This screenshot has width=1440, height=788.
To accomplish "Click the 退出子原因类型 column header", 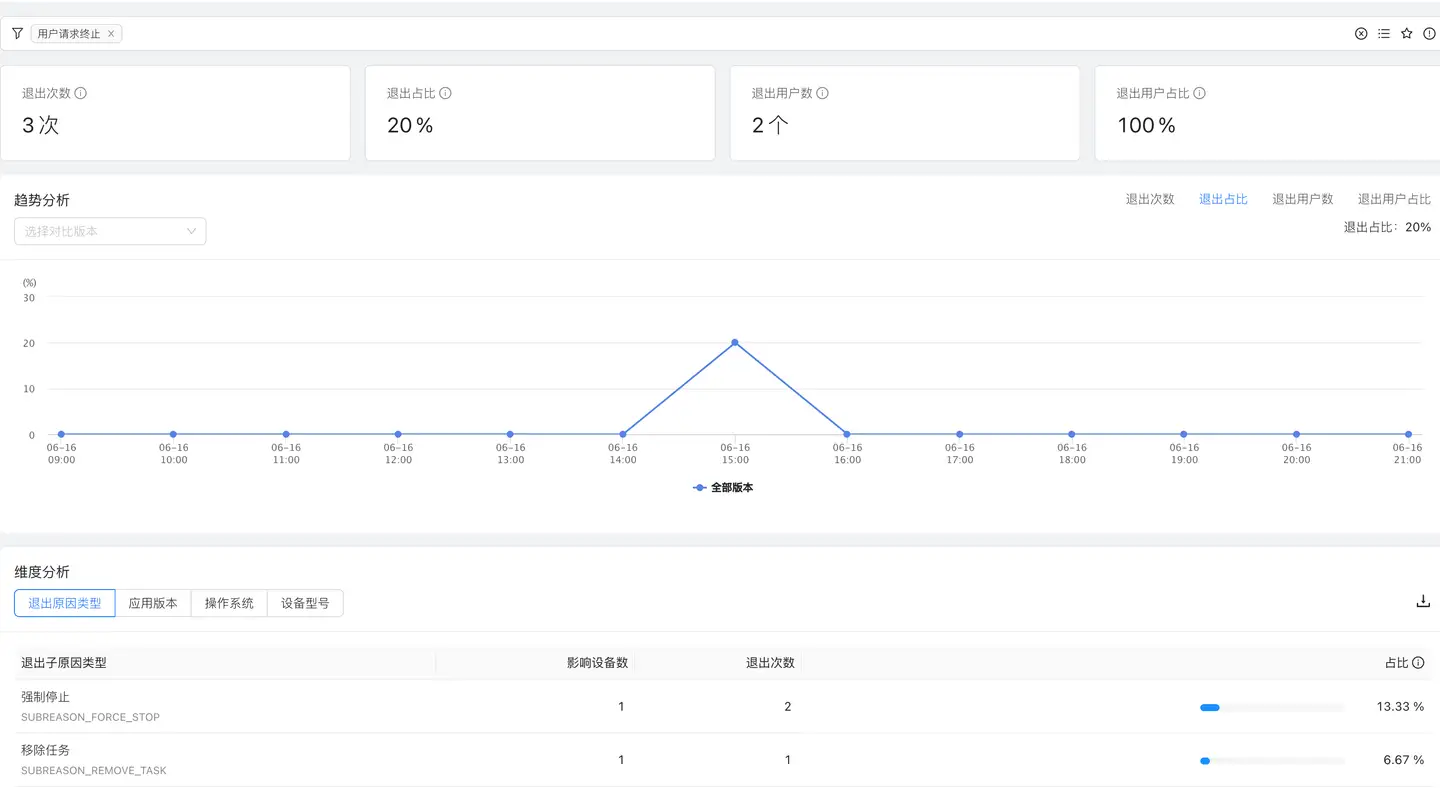I will 64,663.
